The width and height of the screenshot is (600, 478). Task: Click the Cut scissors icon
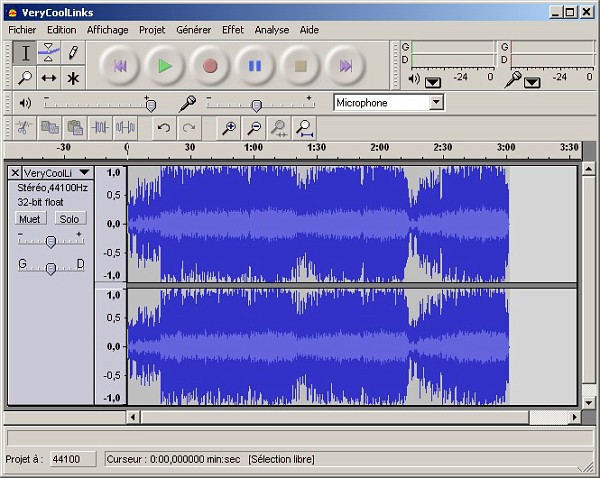coord(24,128)
